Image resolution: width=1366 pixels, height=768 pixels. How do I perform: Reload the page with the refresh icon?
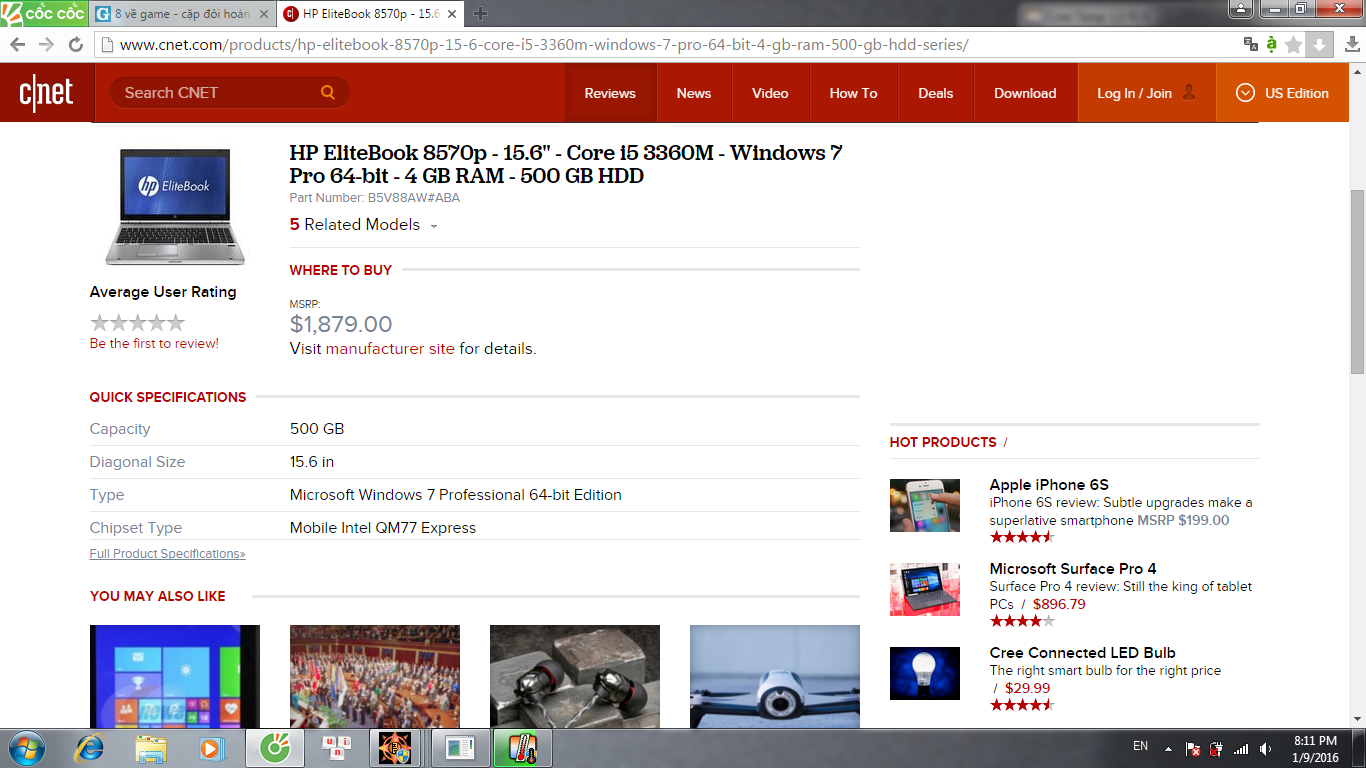click(75, 45)
